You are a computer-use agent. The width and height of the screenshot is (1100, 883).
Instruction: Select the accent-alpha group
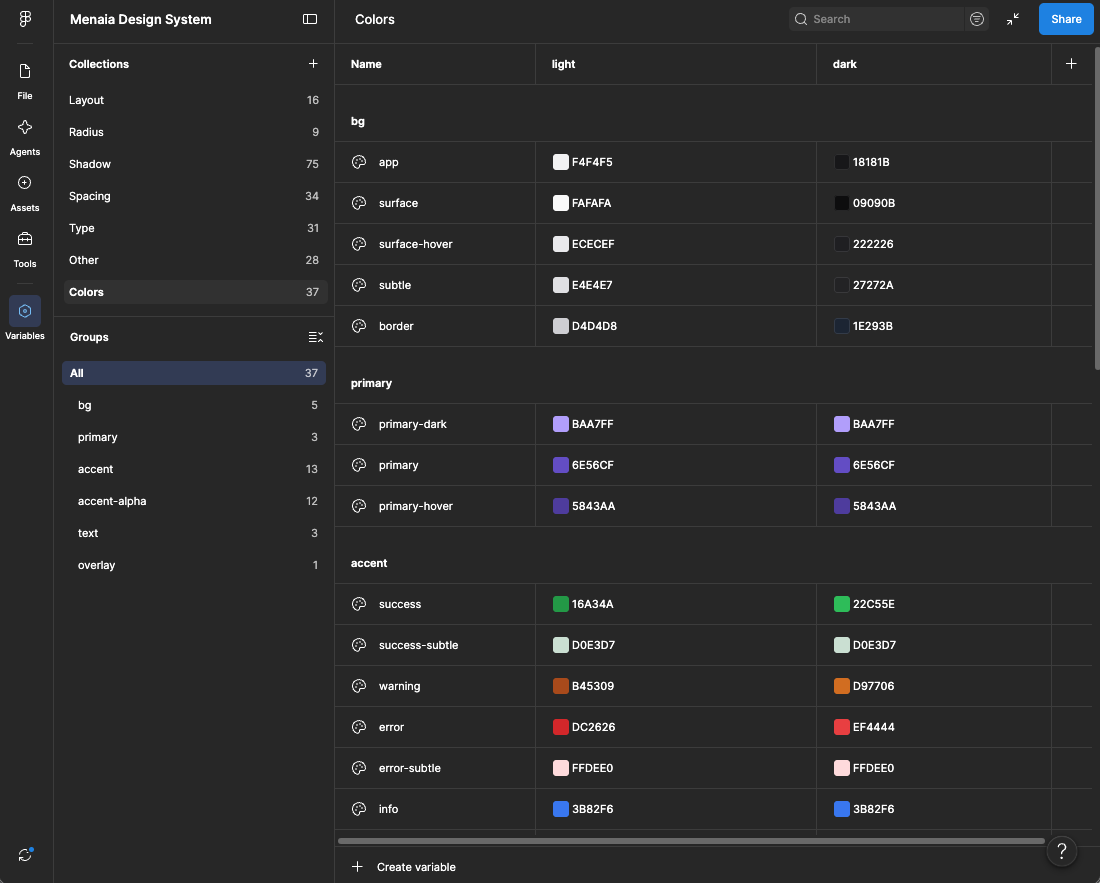click(194, 501)
